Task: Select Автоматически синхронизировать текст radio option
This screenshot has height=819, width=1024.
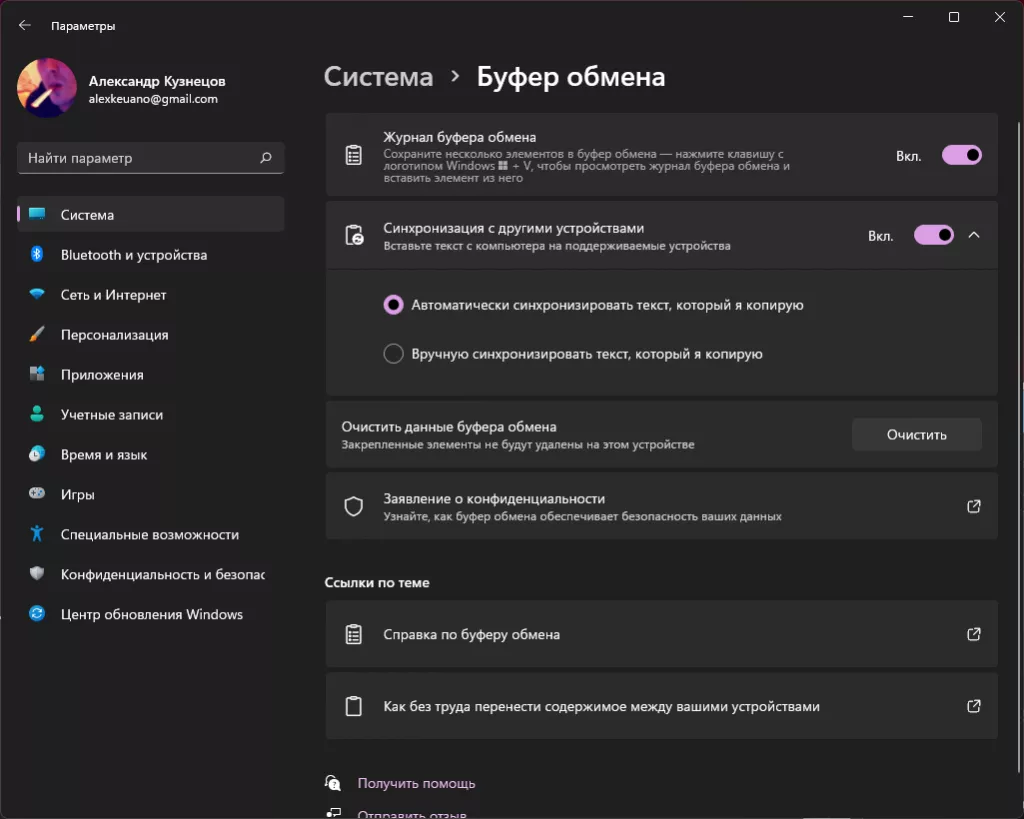Action: pyautogui.click(x=394, y=305)
